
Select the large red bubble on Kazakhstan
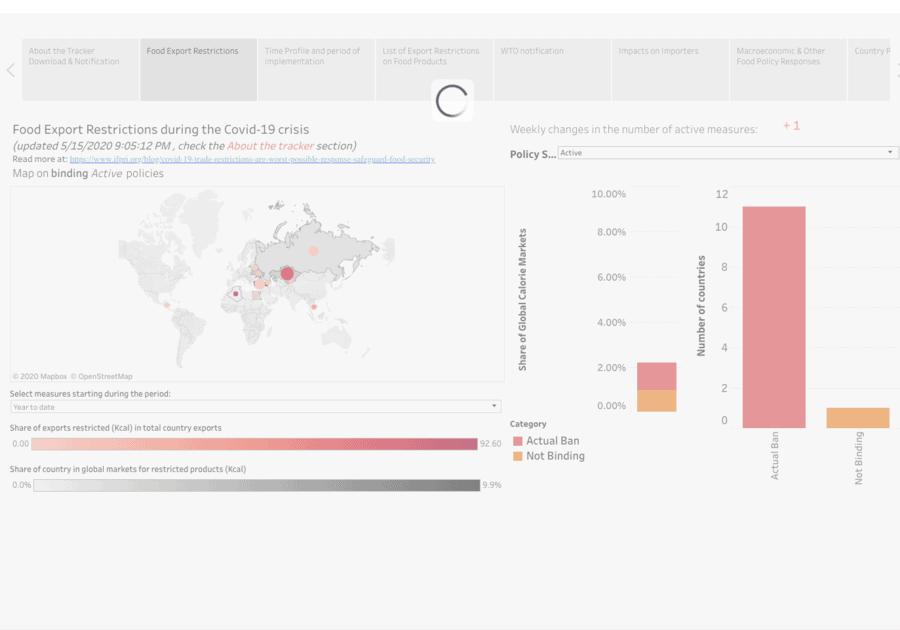point(287,273)
